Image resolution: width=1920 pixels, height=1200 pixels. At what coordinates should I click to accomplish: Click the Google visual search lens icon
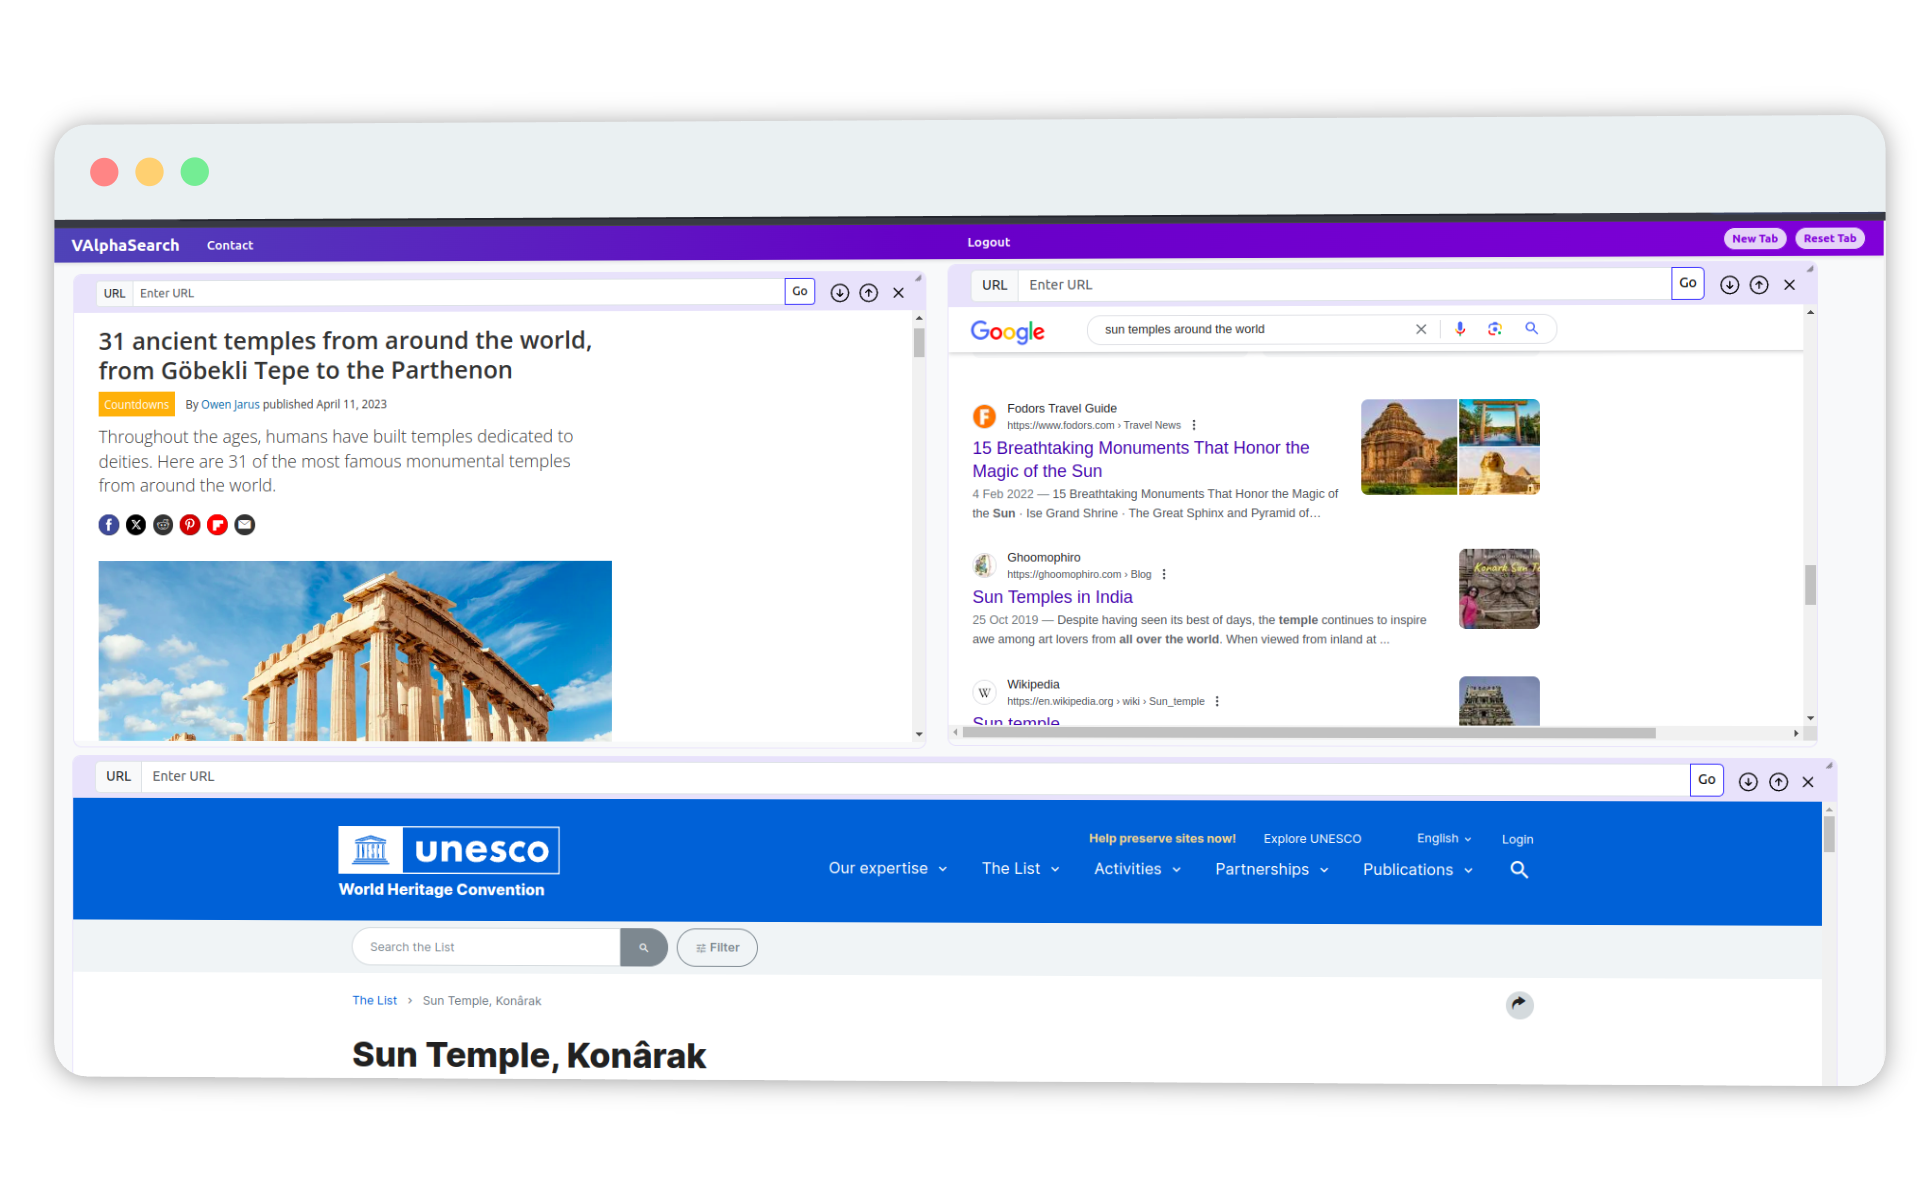tap(1494, 329)
